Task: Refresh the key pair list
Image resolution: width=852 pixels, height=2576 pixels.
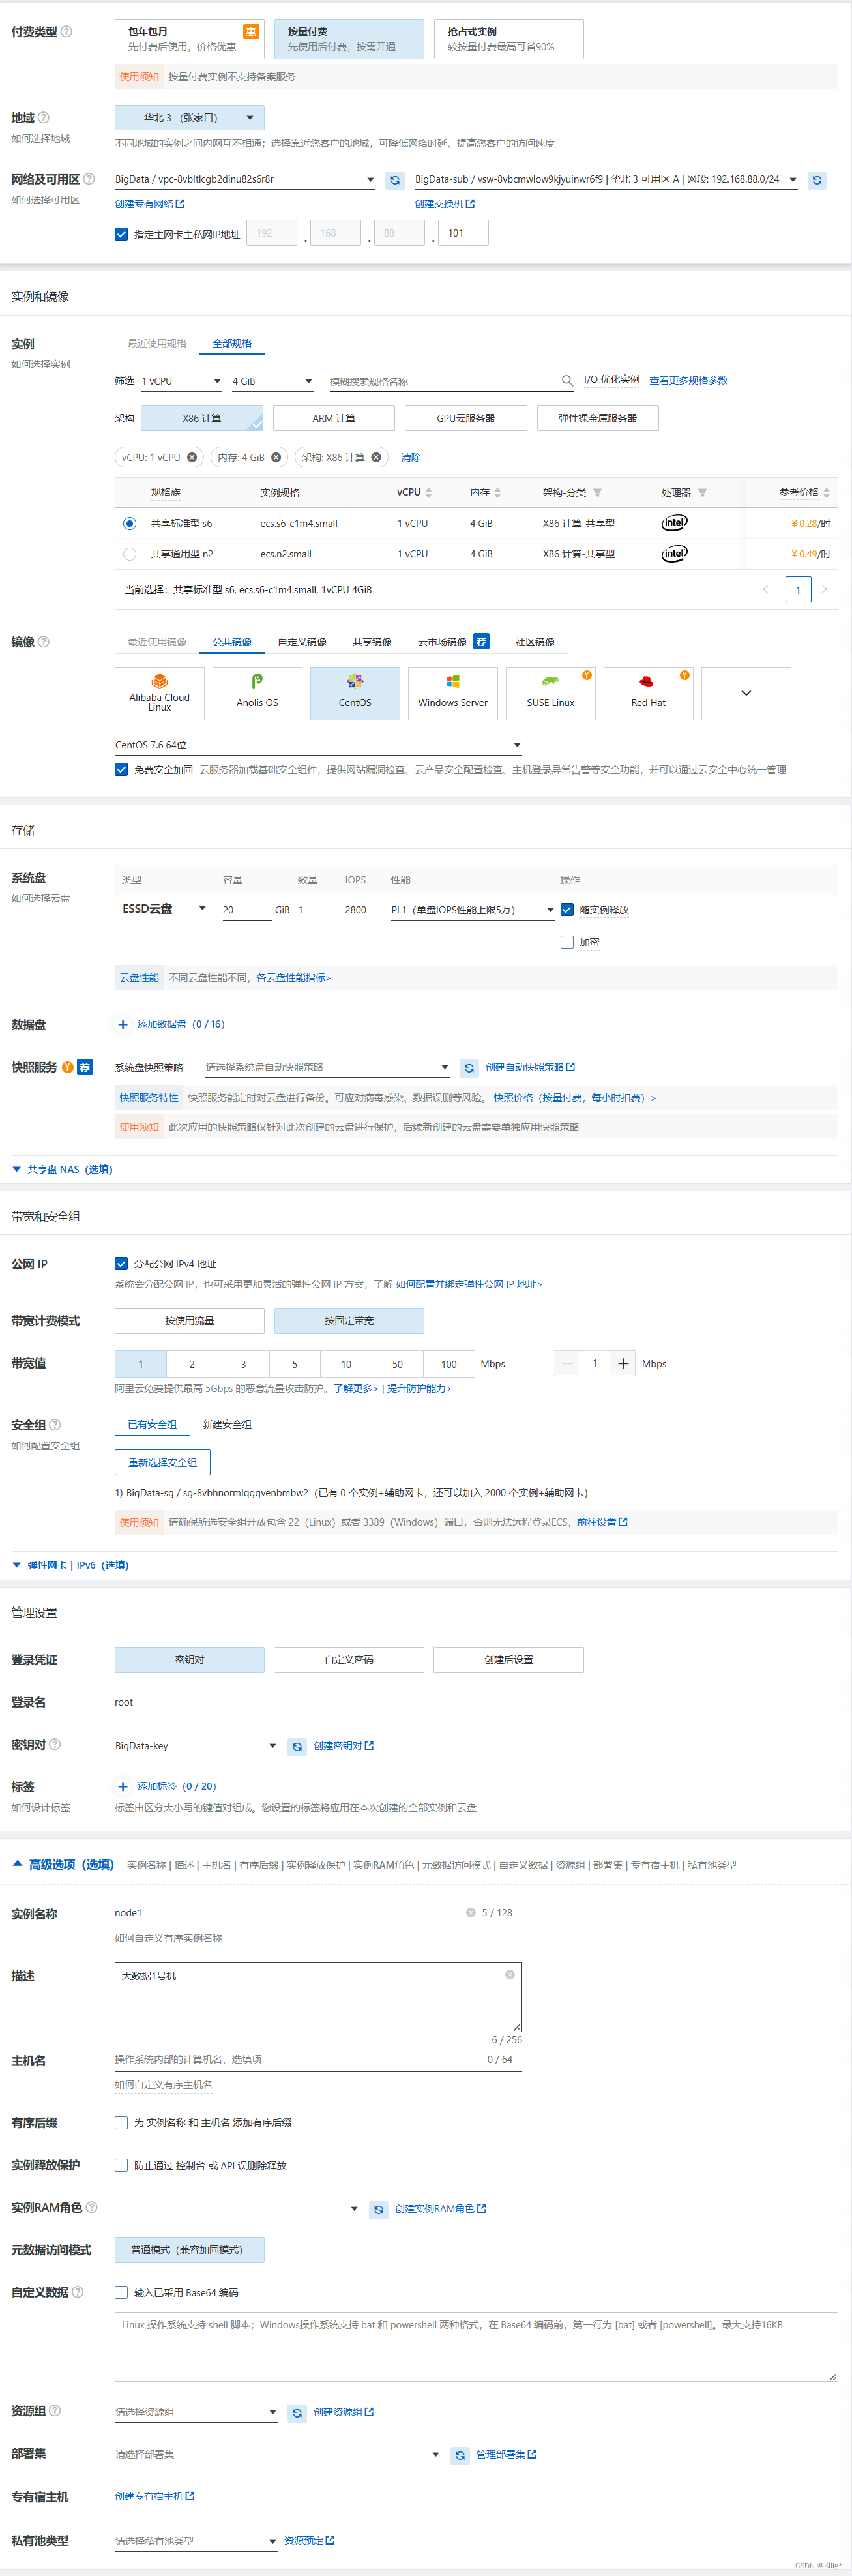Action: click(x=297, y=1747)
